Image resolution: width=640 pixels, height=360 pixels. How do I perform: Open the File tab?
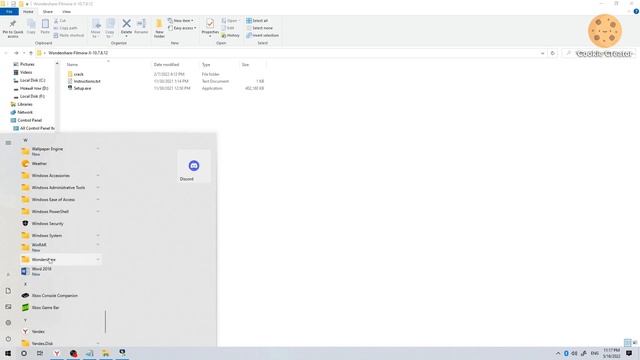click(x=9, y=11)
